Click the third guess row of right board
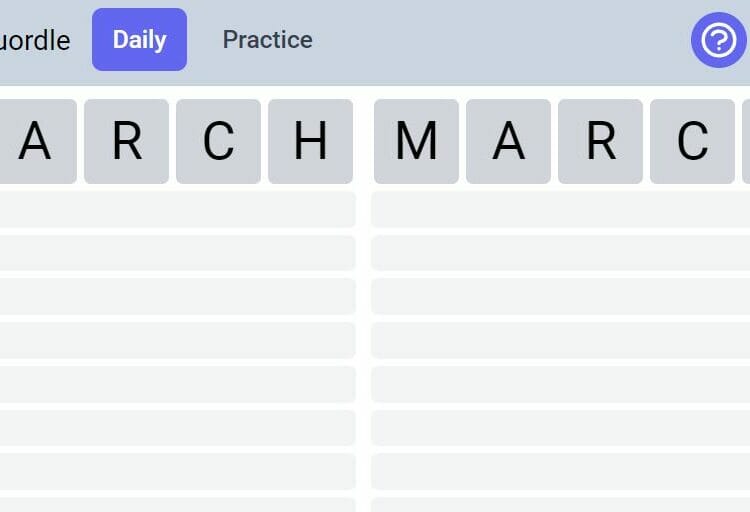 (x=561, y=253)
